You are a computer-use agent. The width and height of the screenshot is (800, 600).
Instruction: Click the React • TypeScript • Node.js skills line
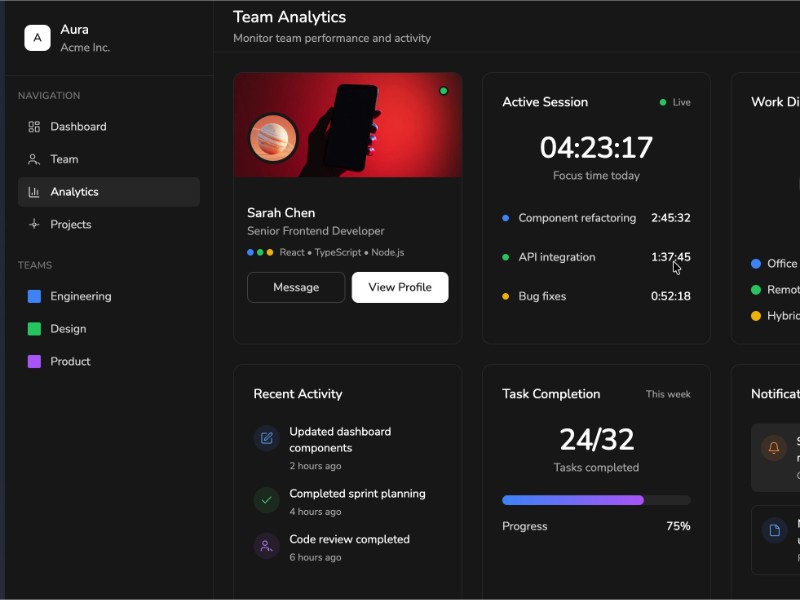(342, 253)
